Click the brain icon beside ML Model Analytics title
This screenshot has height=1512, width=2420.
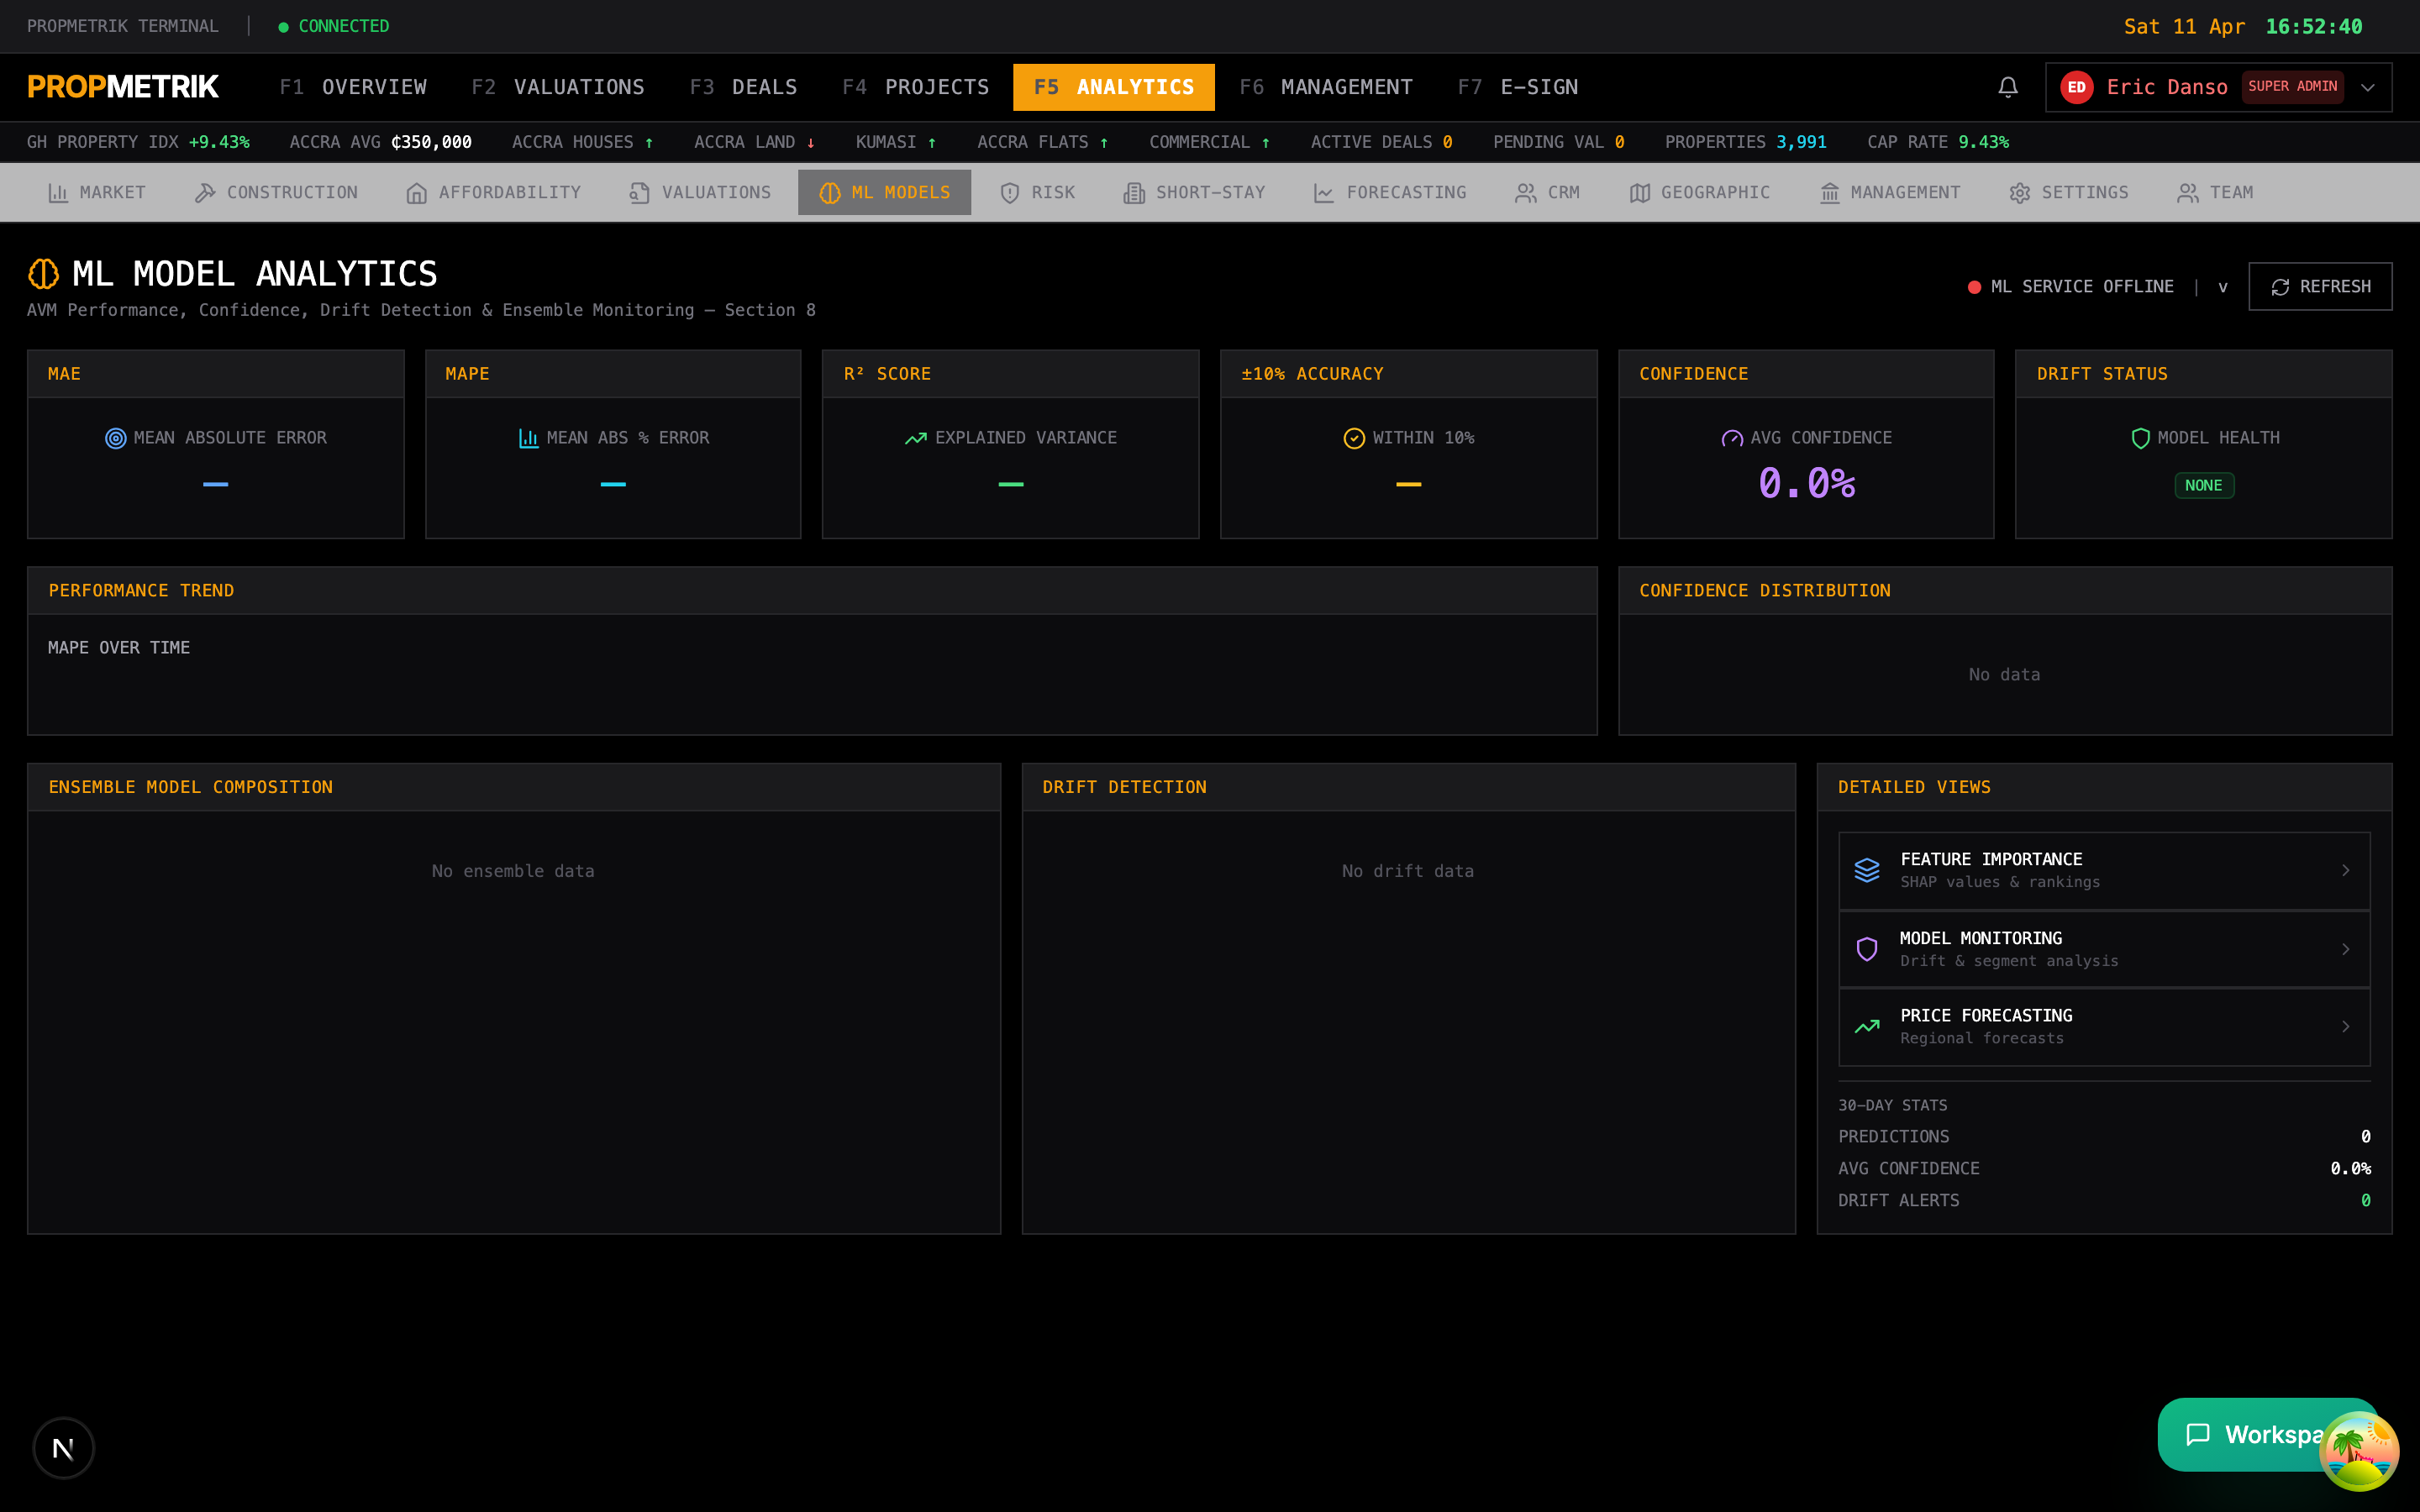tap(43, 273)
